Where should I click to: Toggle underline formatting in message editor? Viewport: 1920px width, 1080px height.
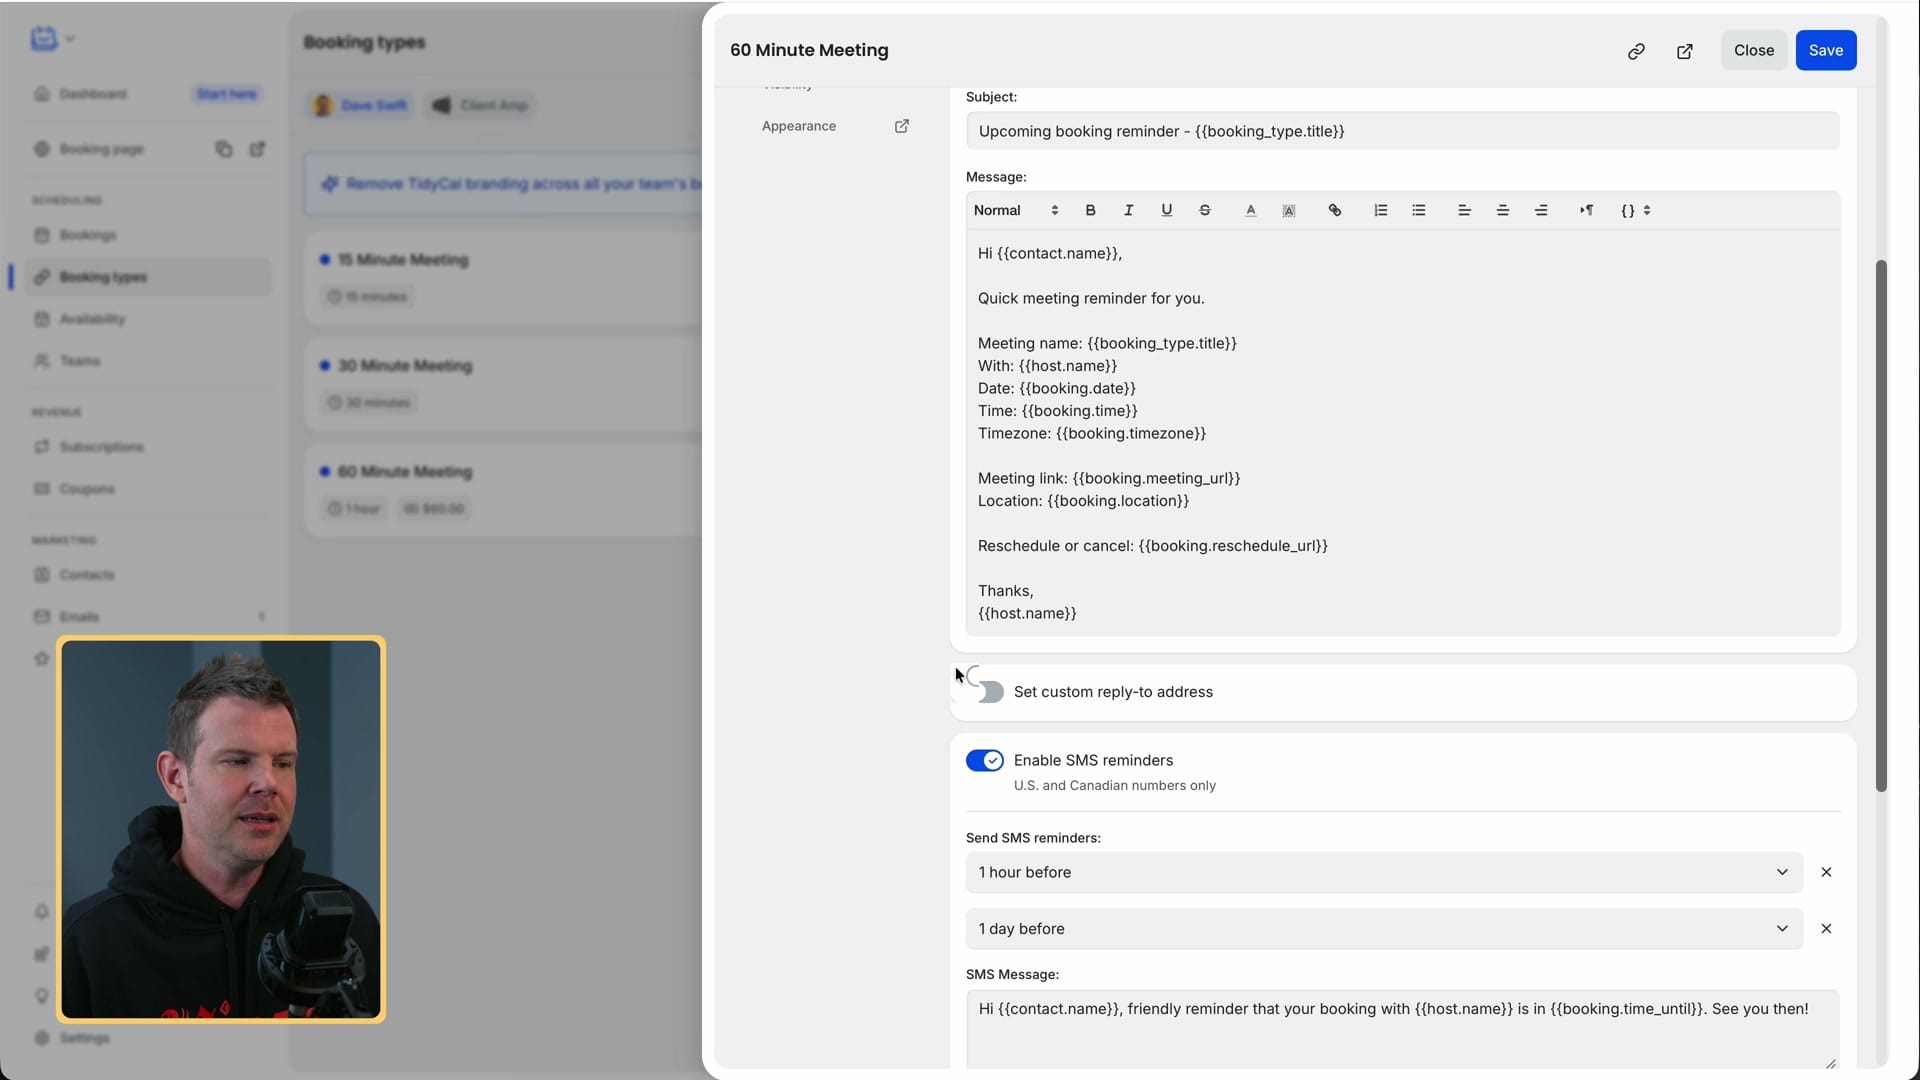pos(1166,210)
